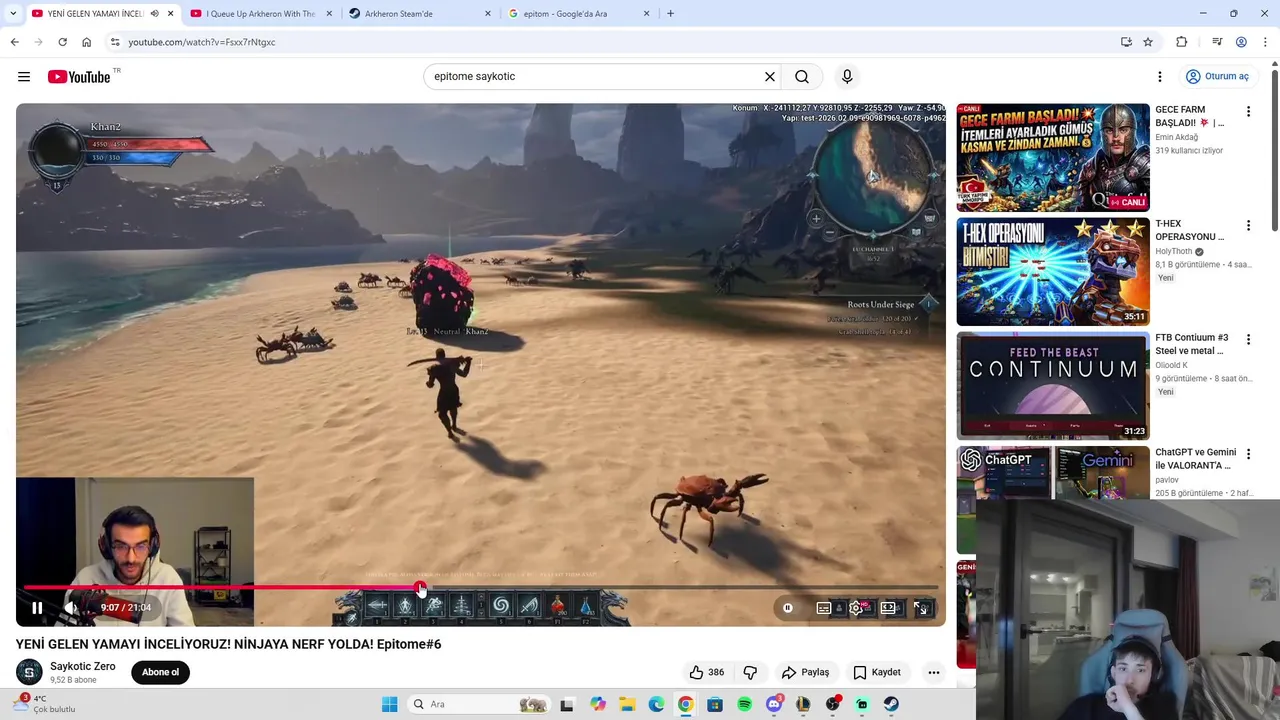The image size is (1280, 720).
Task: Open the GECE FARM BAŞLADI live thumbnail
Action: pyautogui.click(x=1053, y=157)
